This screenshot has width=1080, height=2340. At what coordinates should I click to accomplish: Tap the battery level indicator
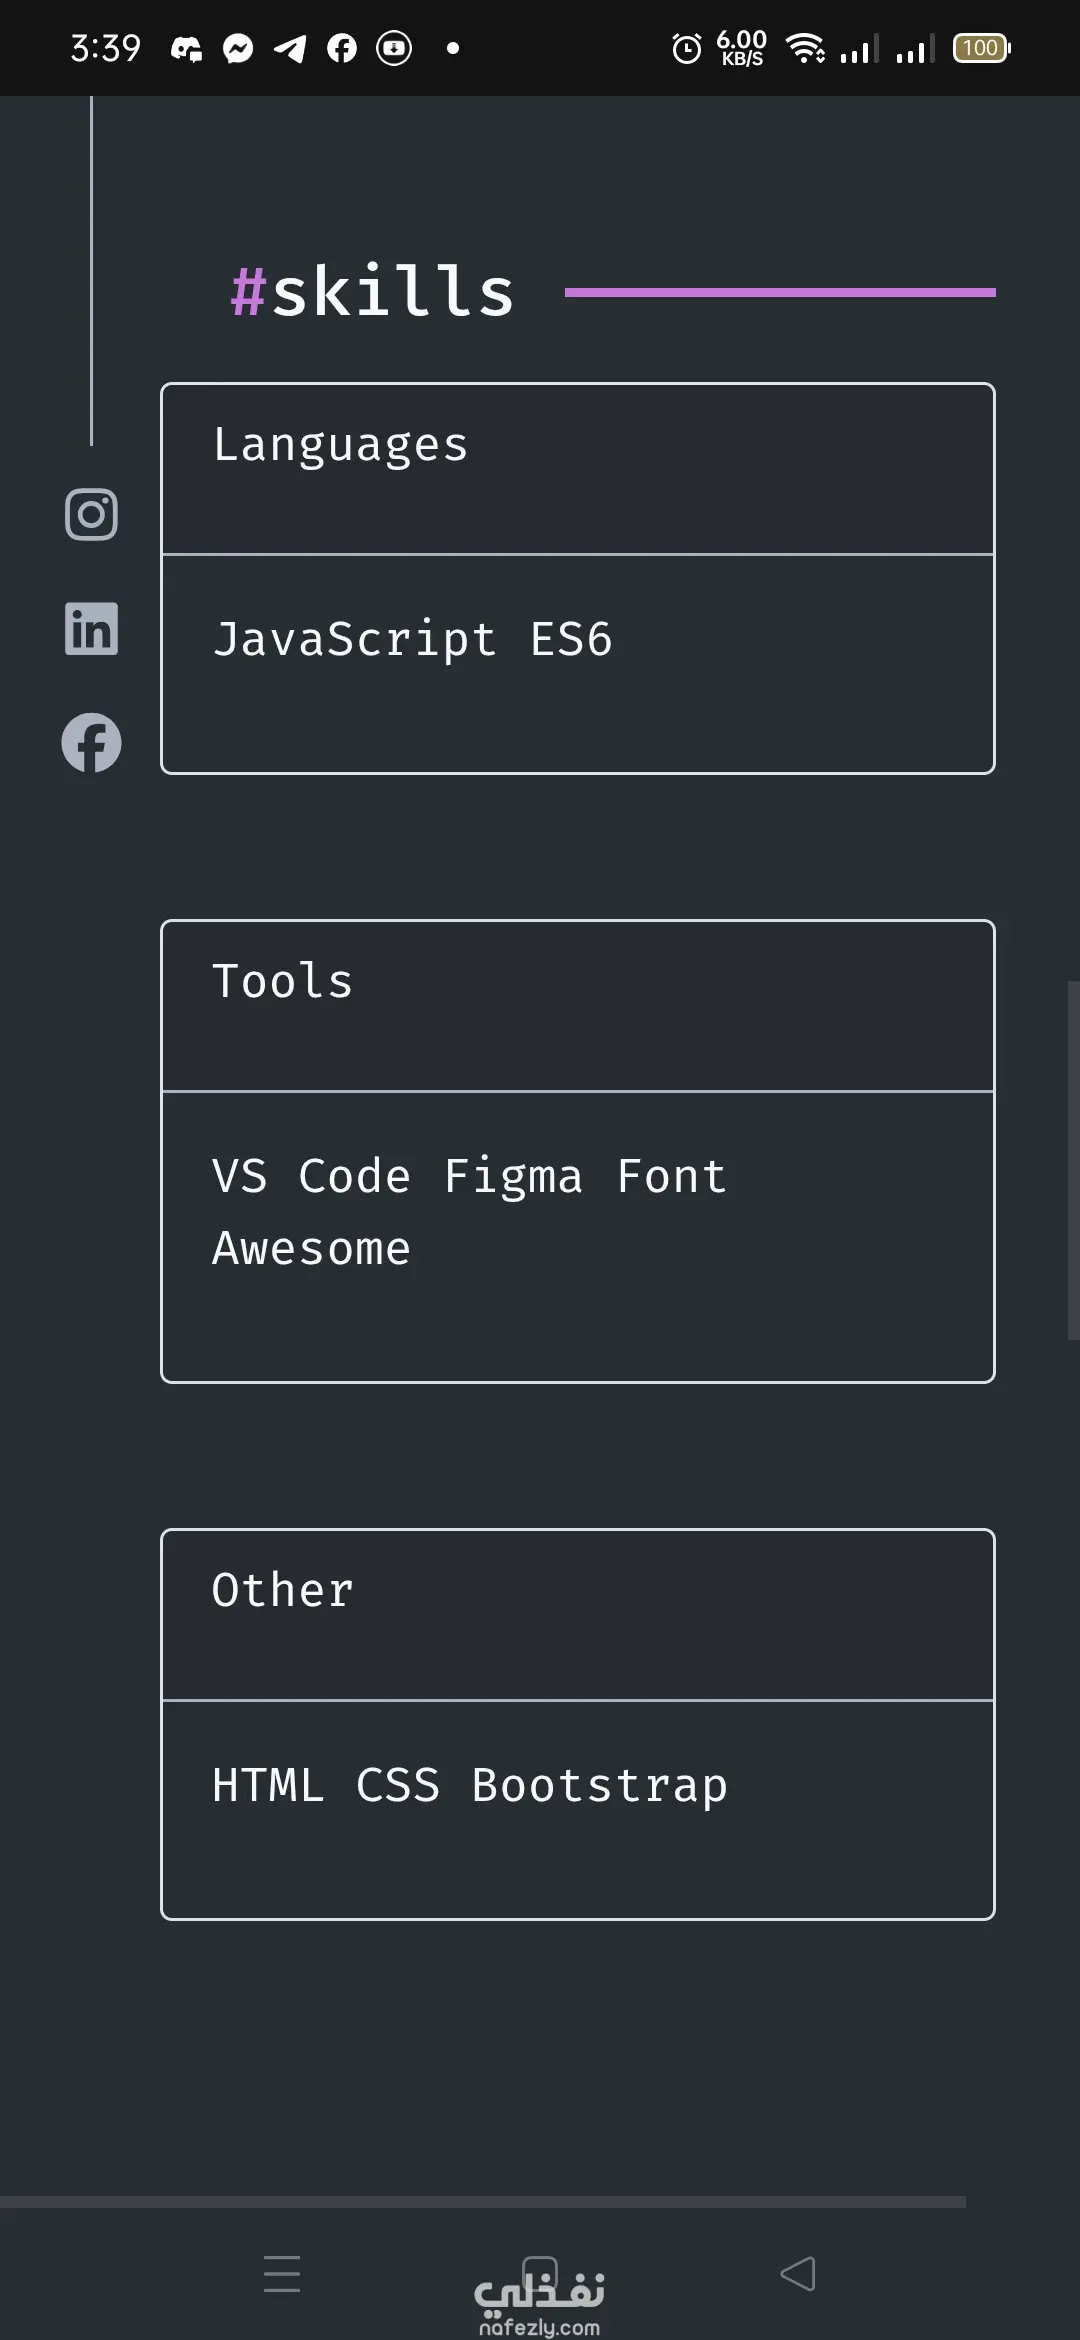pyautogui.click(x=981, y=48)
